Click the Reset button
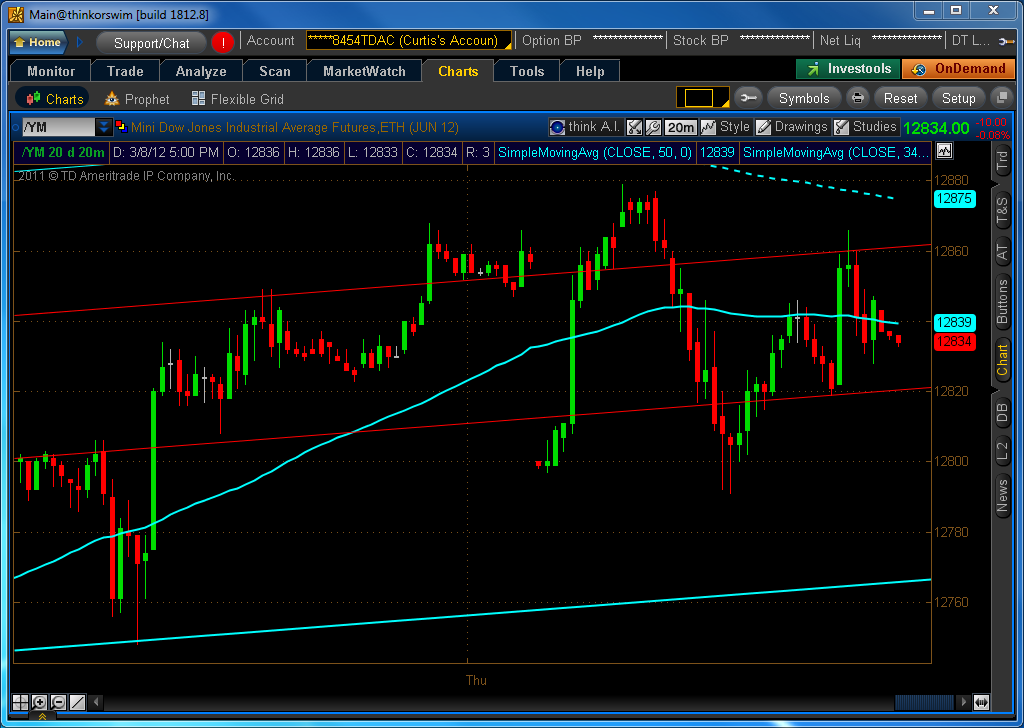 [x=901, y=98]
